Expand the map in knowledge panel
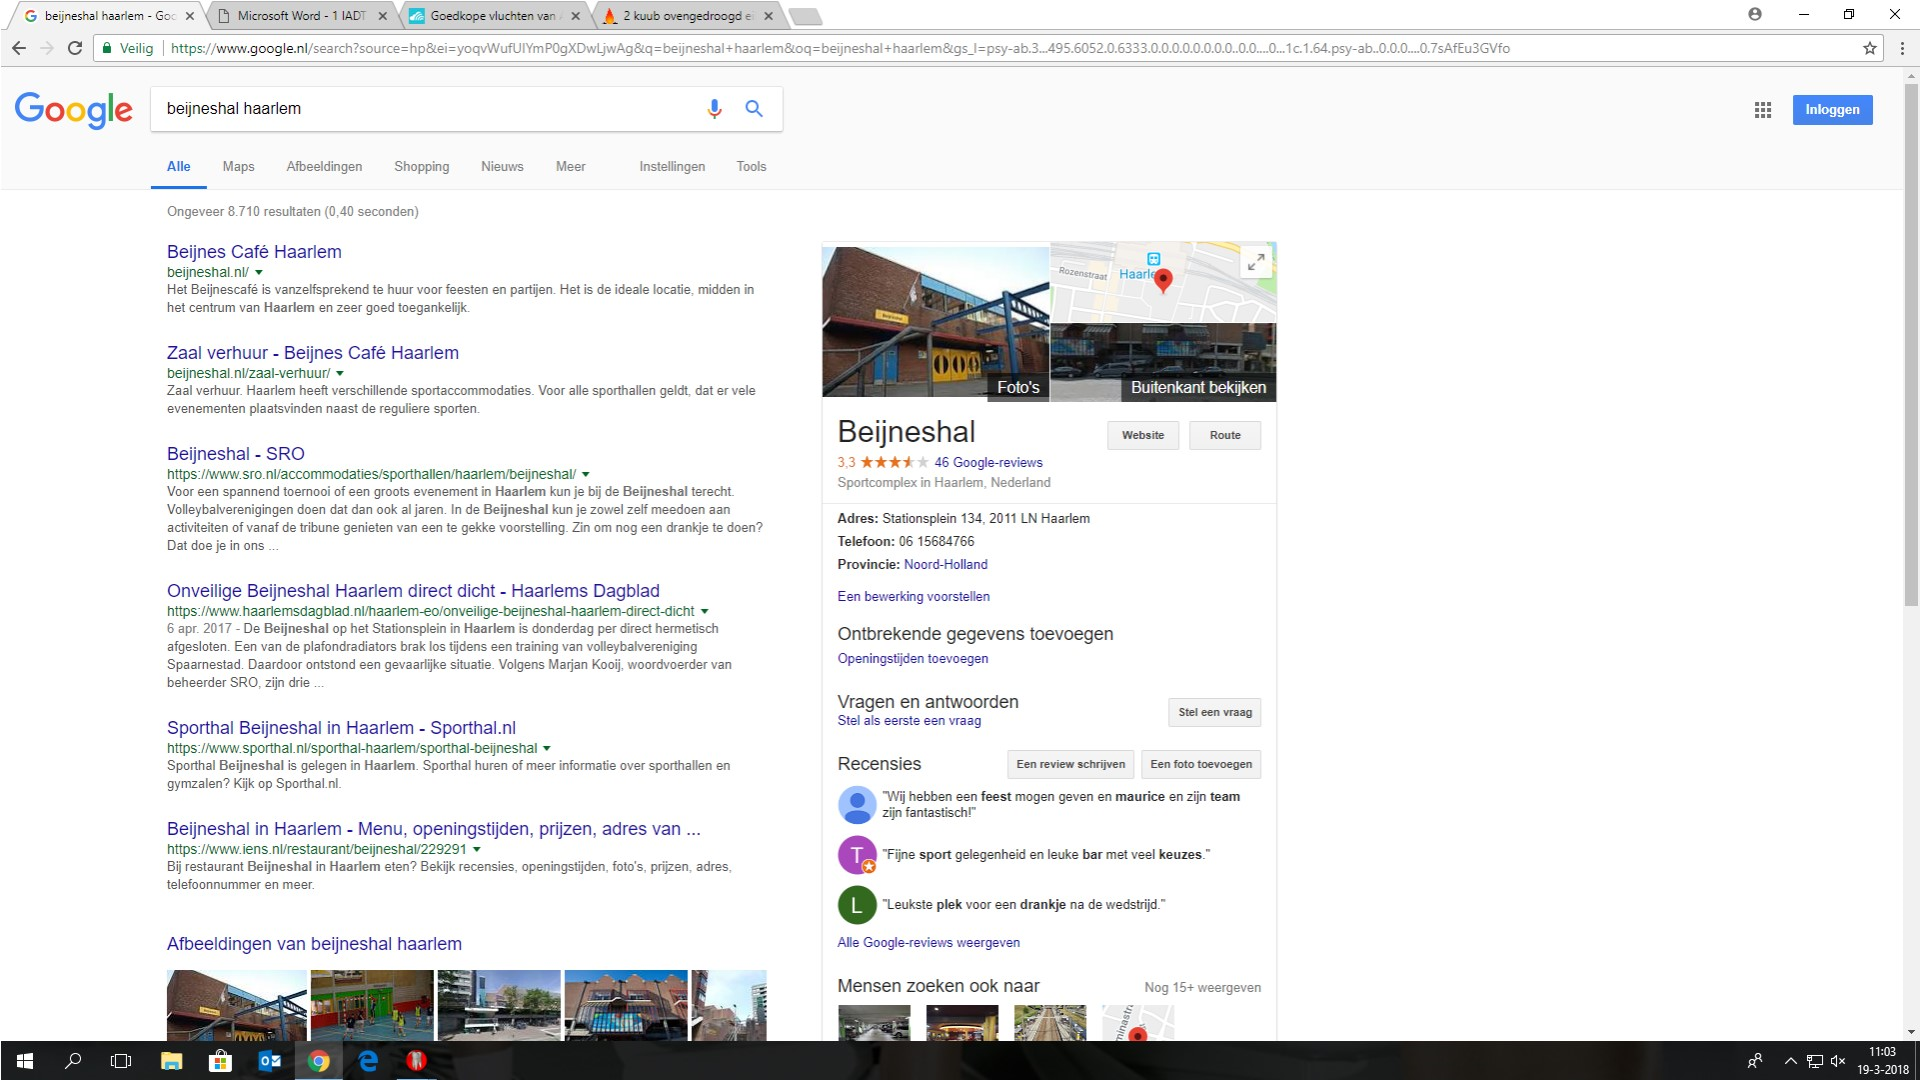Image resolution: width=1920 pixels, height=1080 pixels. (1255, 263)
